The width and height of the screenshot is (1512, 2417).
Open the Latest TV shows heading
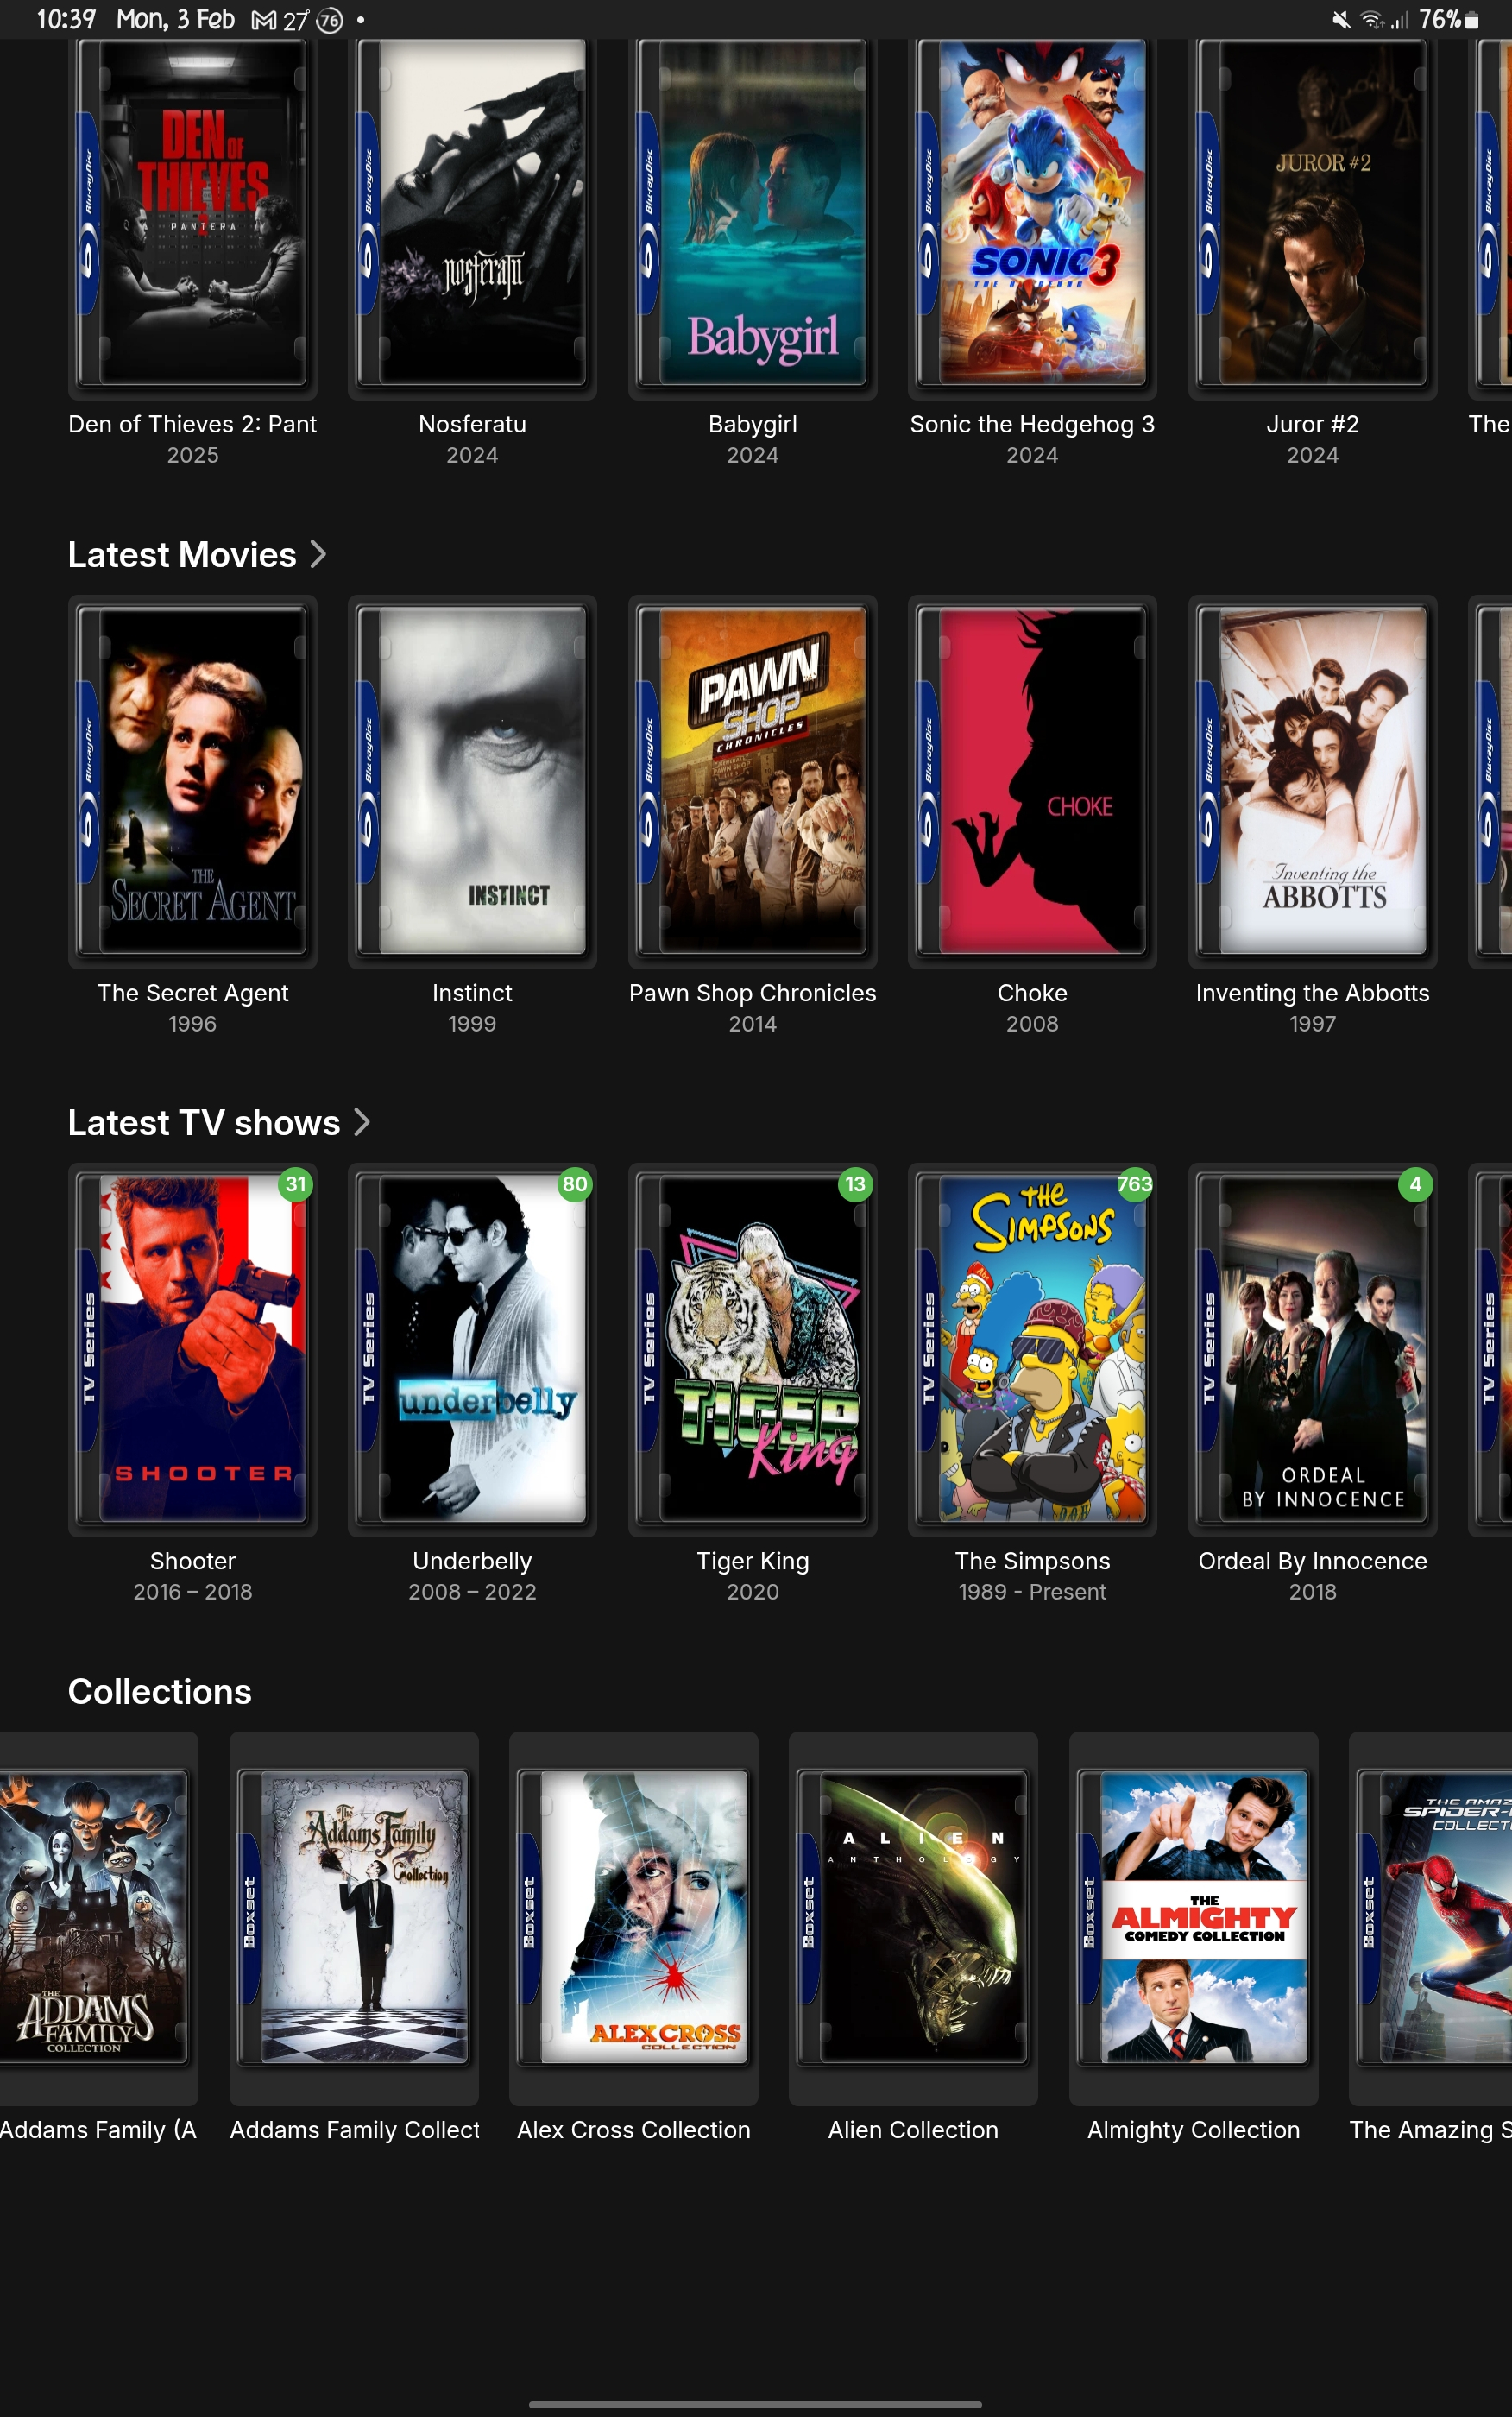tap(204, 1122)
